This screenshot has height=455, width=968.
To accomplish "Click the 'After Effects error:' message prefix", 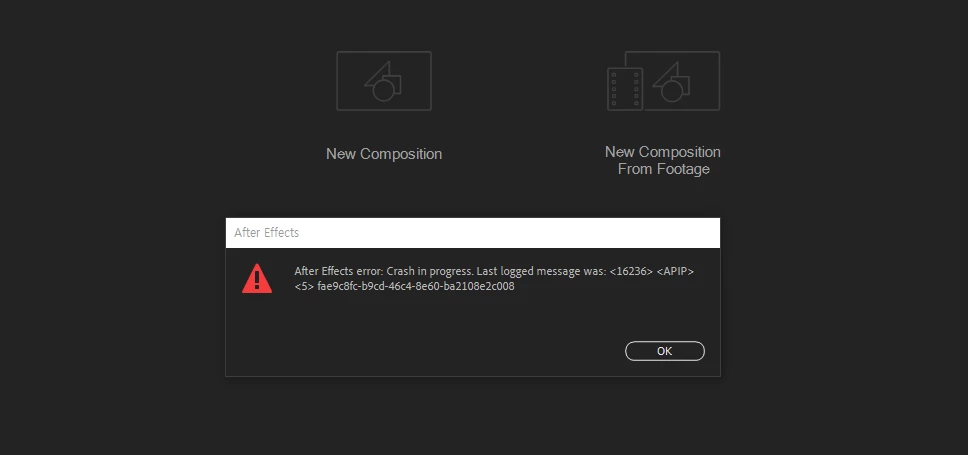I will tap(339, 272).
